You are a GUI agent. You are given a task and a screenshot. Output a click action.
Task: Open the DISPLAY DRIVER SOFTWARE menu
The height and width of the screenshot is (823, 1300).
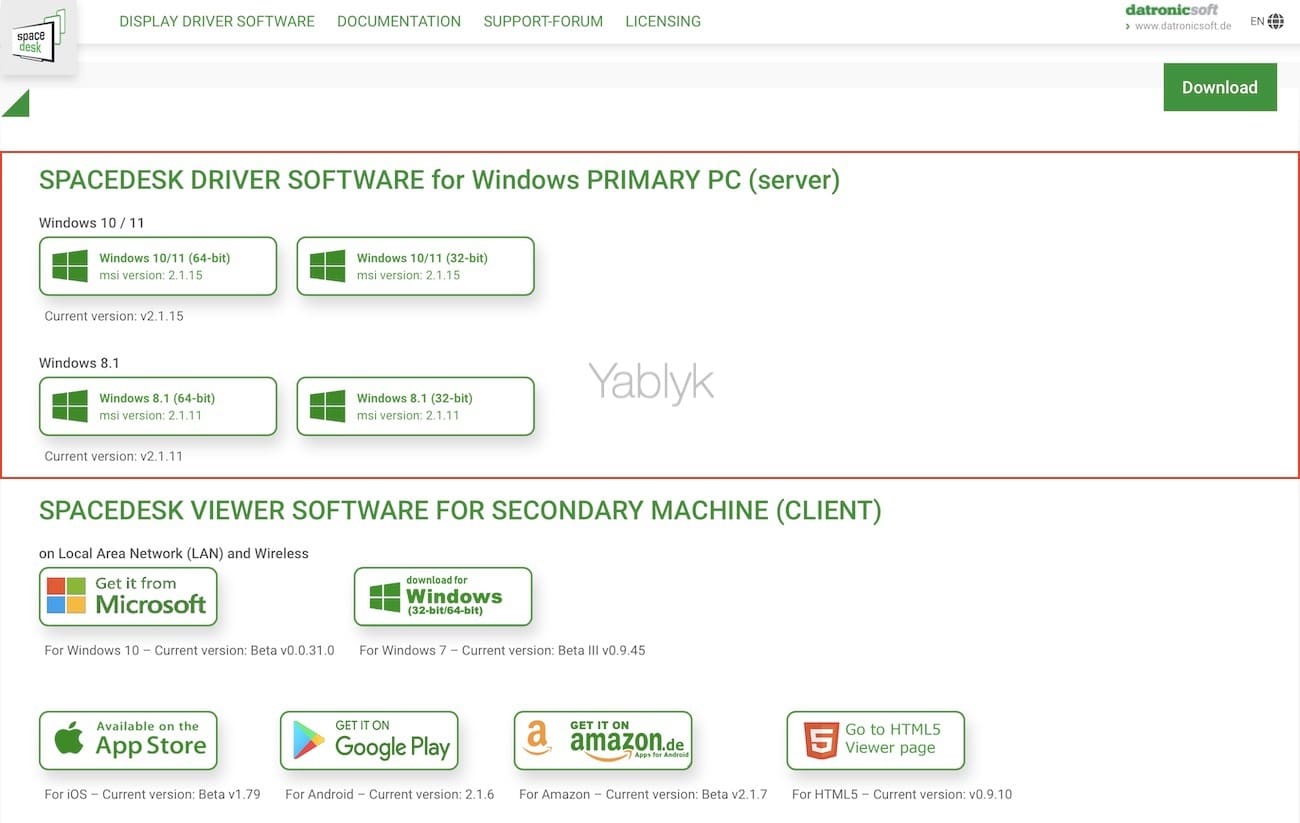tap(216, 21)
